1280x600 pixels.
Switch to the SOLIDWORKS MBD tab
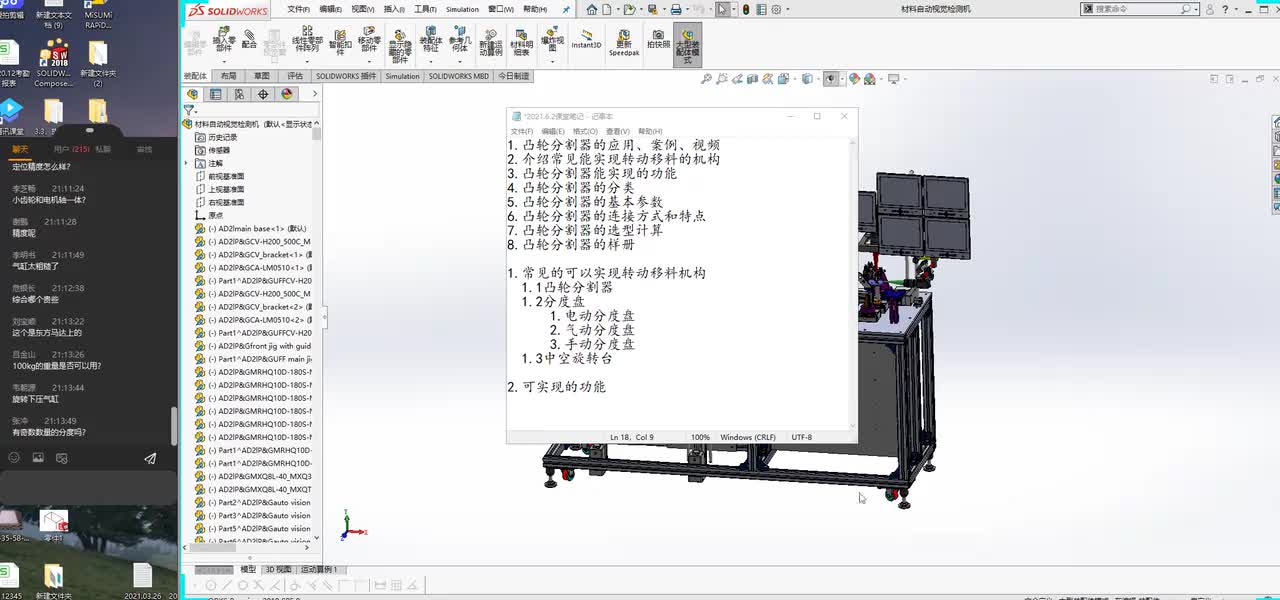(x=459, y=76)
